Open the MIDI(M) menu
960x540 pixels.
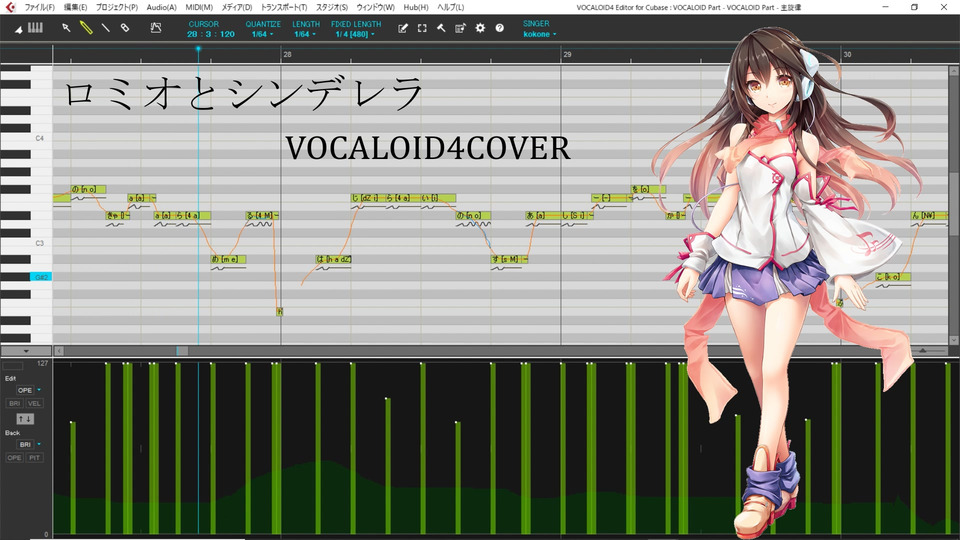click(199, 7)
